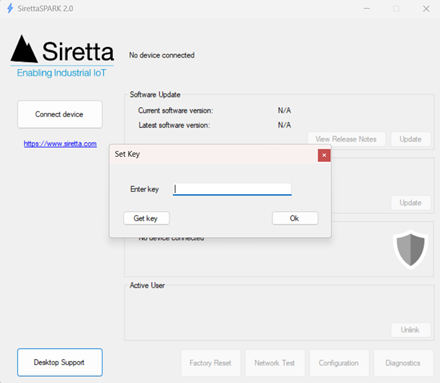Click the SirettaSPARK lightning bolt title icon

tap(10, 8)
